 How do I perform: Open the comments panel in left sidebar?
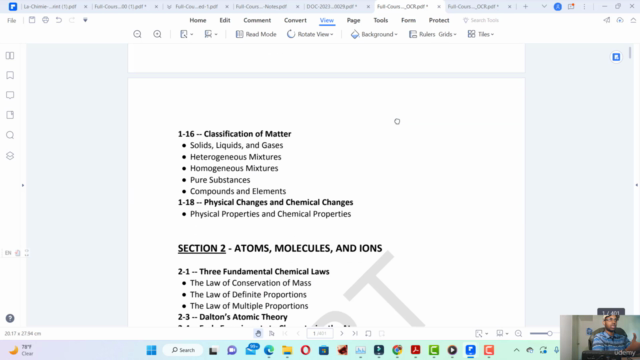[x=10, y=95]
